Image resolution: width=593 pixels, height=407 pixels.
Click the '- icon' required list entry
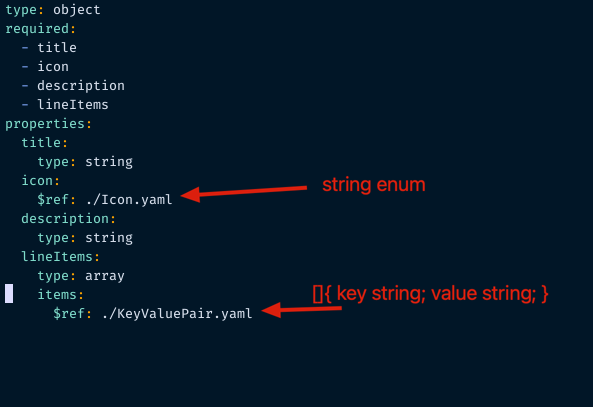[45, 67]
